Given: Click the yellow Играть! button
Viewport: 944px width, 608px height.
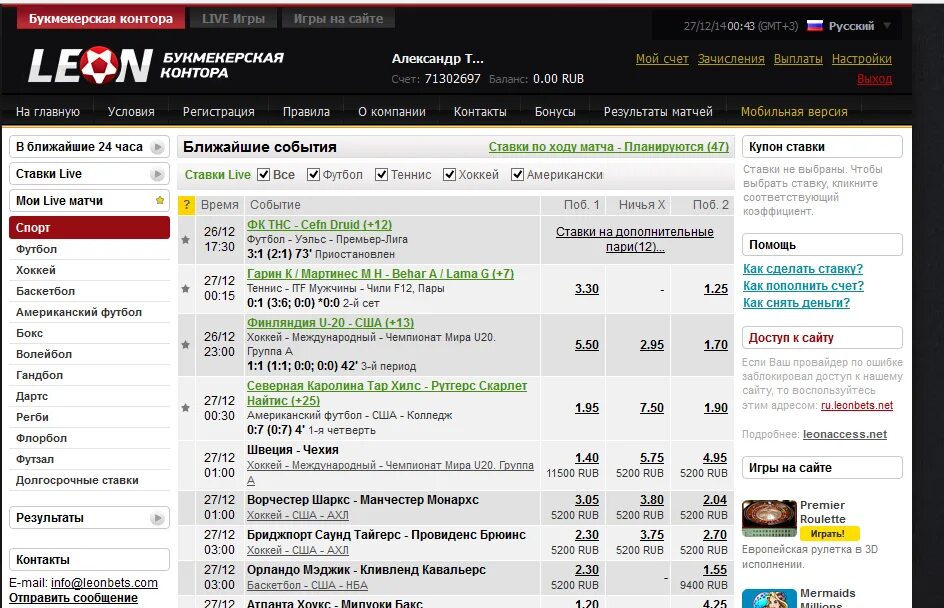Looking at the screenshot, I should click(x=829, y=533).
